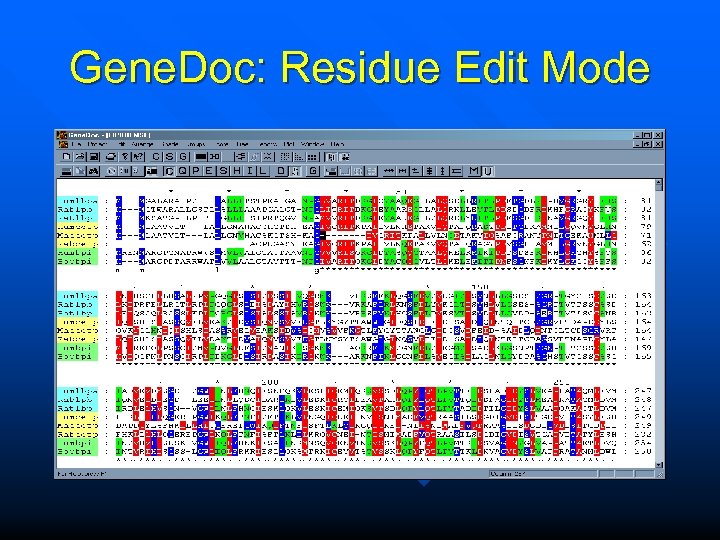Select the P shading mode button
Screen dimensions: 720x540
[x=196, y=171]
